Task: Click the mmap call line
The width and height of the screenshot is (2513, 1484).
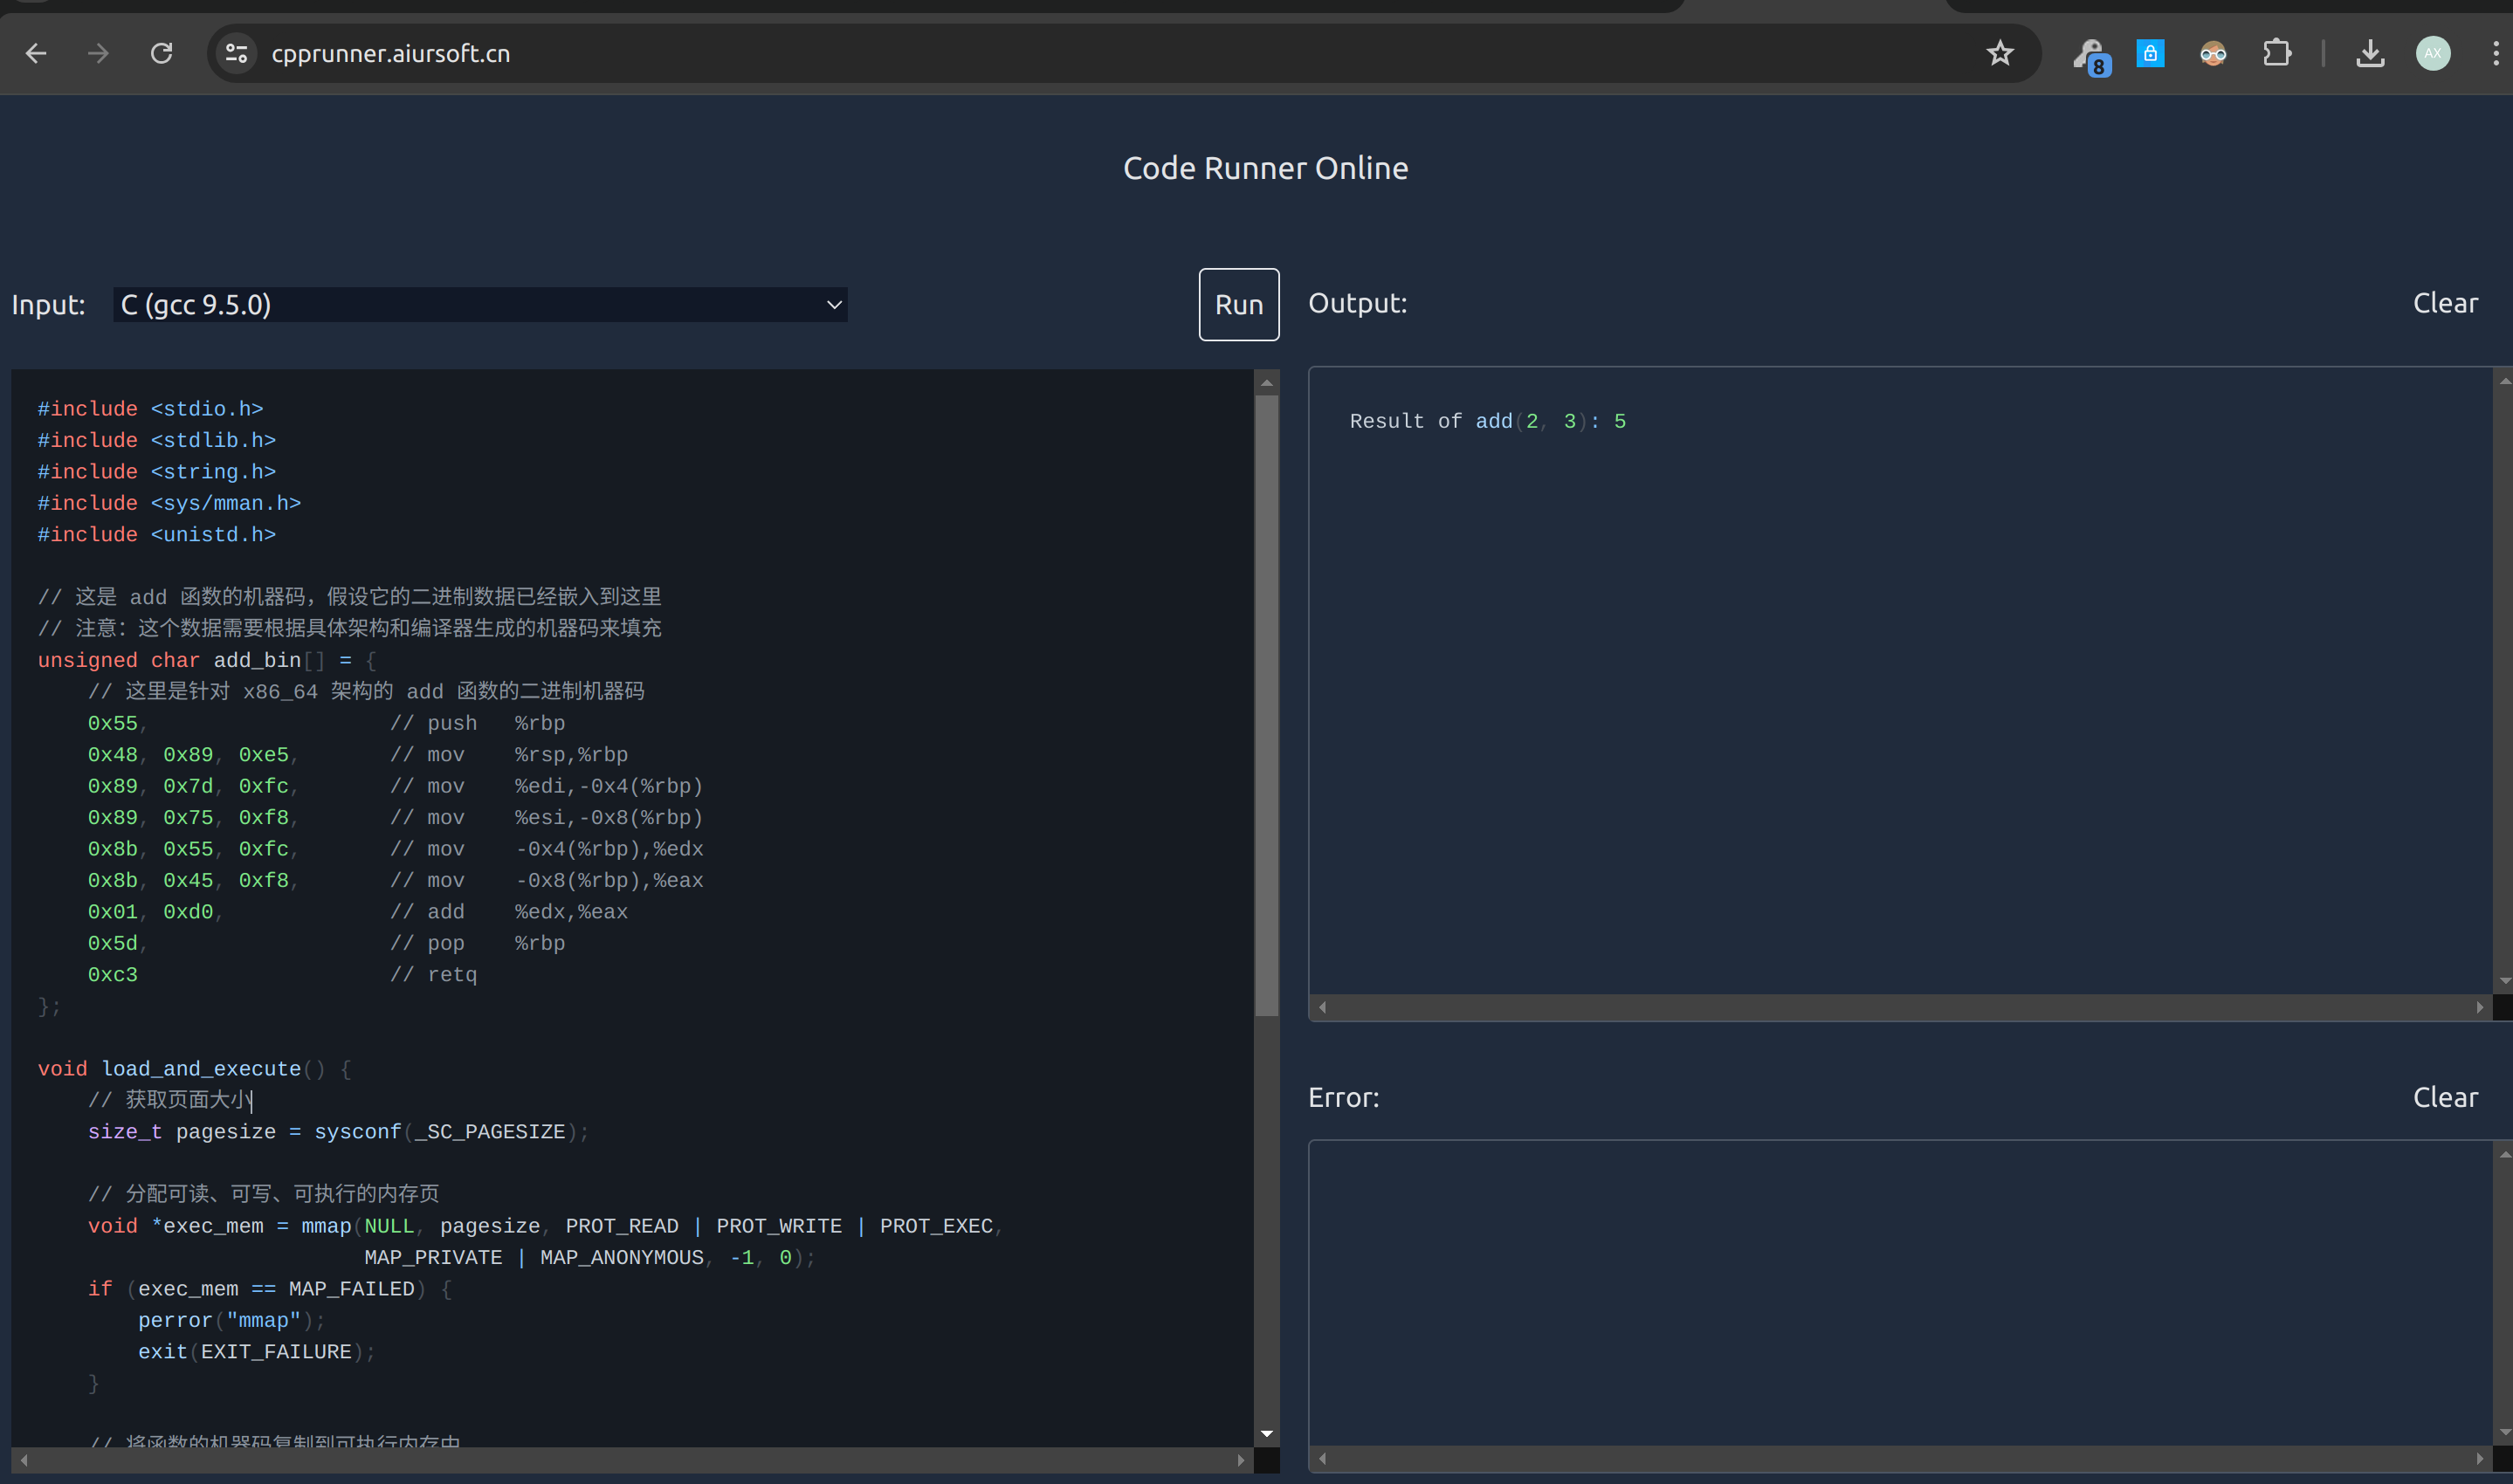Action: coord(545,1226)
